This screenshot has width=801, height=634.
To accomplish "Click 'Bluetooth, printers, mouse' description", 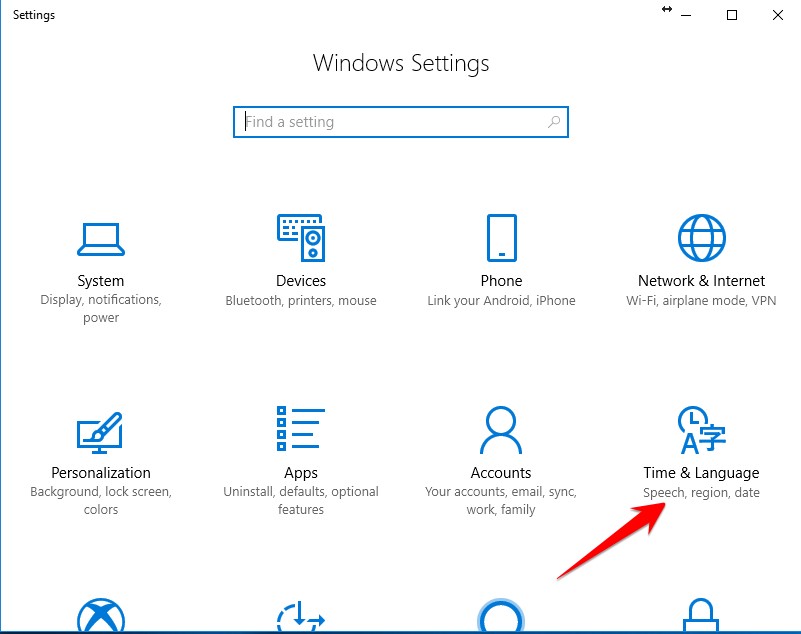I will pyautogui.click(x=301, y=300).
